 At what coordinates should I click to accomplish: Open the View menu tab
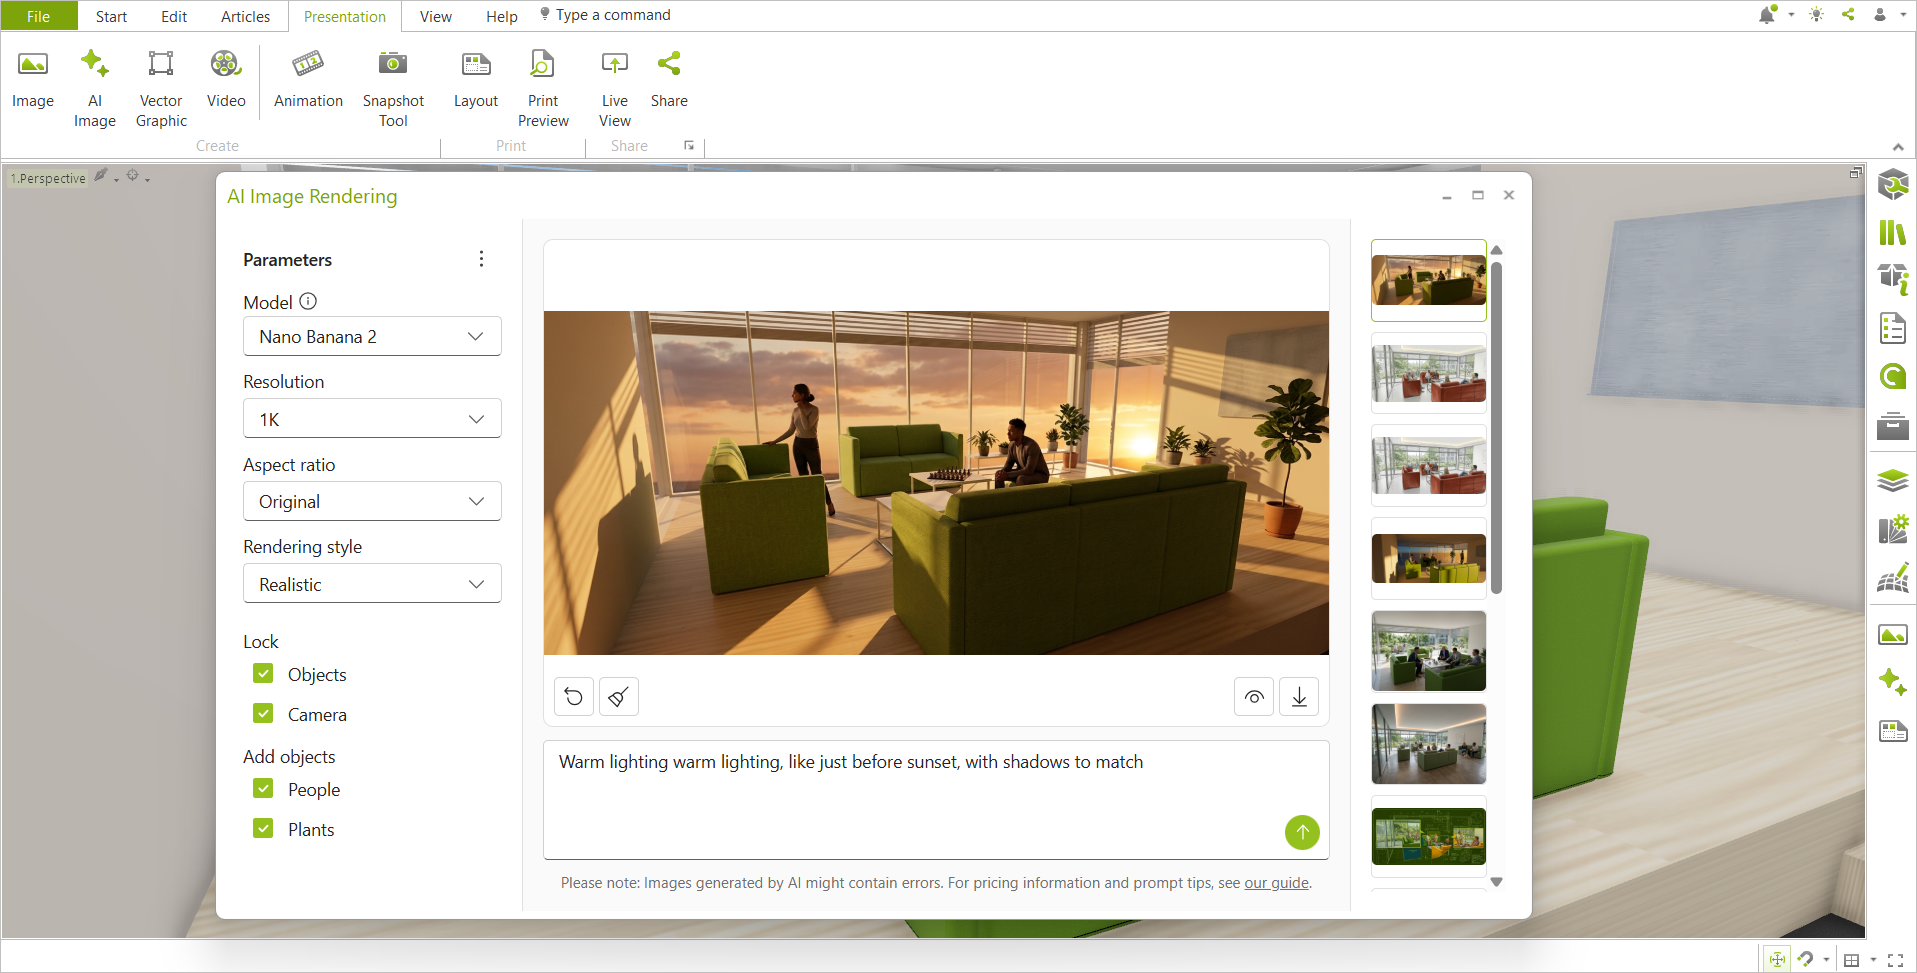pos(435,16)
